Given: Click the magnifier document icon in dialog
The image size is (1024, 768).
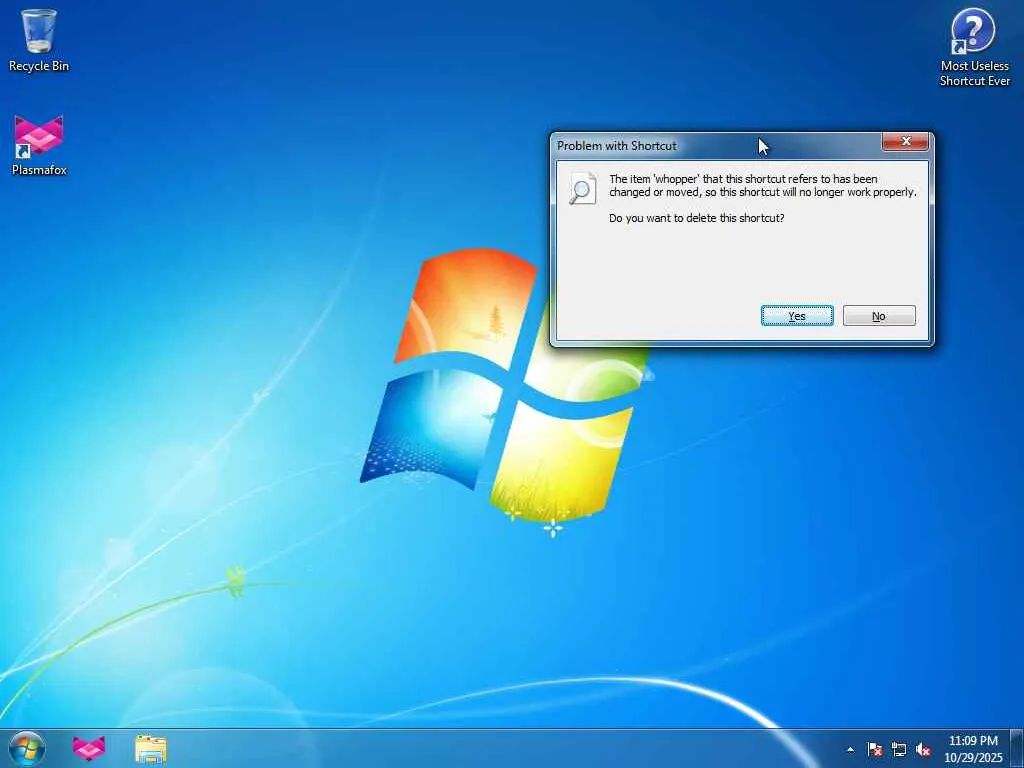Looking at the screenshot, I should (582, 189).
